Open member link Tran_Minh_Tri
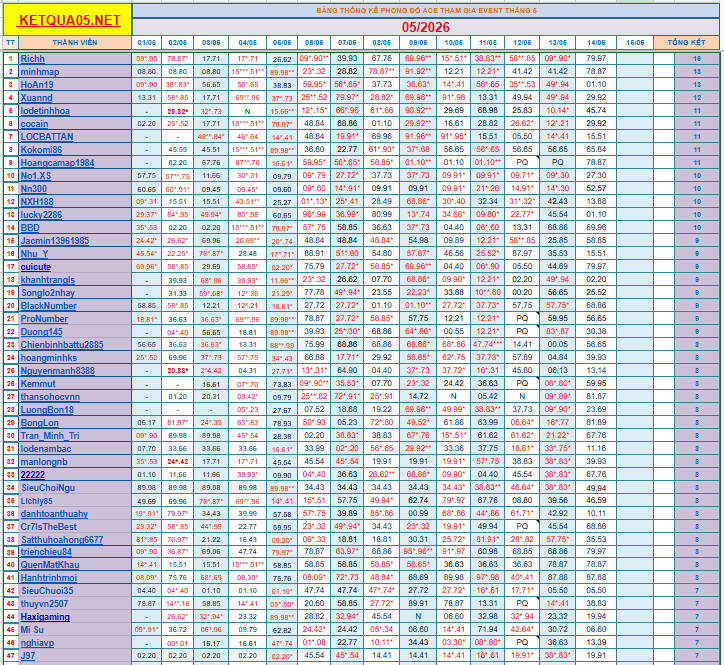724x665 pixels. [50, 435]
